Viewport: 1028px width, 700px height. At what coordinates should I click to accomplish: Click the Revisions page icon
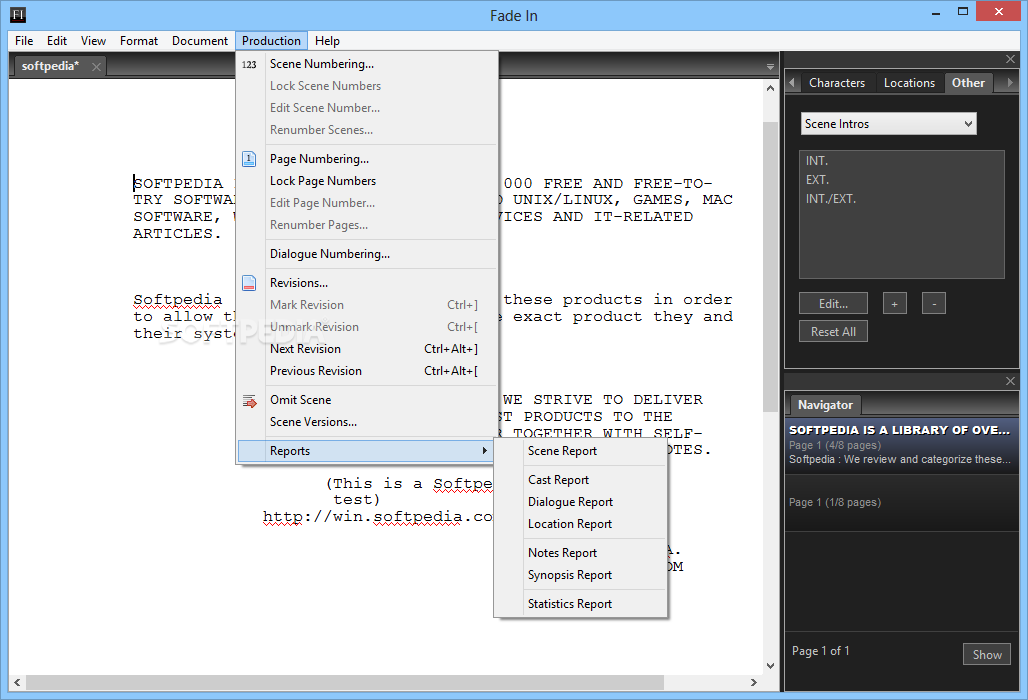tap(249, 283)
